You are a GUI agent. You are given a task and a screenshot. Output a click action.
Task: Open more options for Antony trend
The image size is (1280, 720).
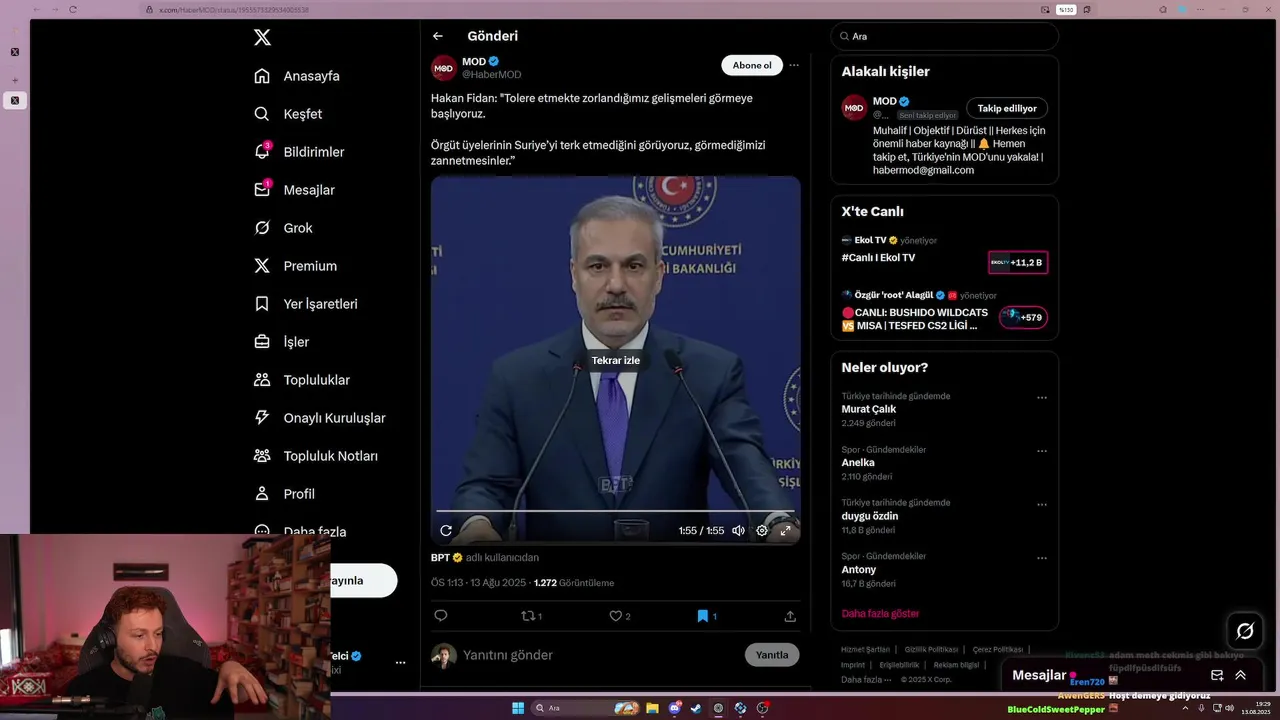coord(1042,558)
